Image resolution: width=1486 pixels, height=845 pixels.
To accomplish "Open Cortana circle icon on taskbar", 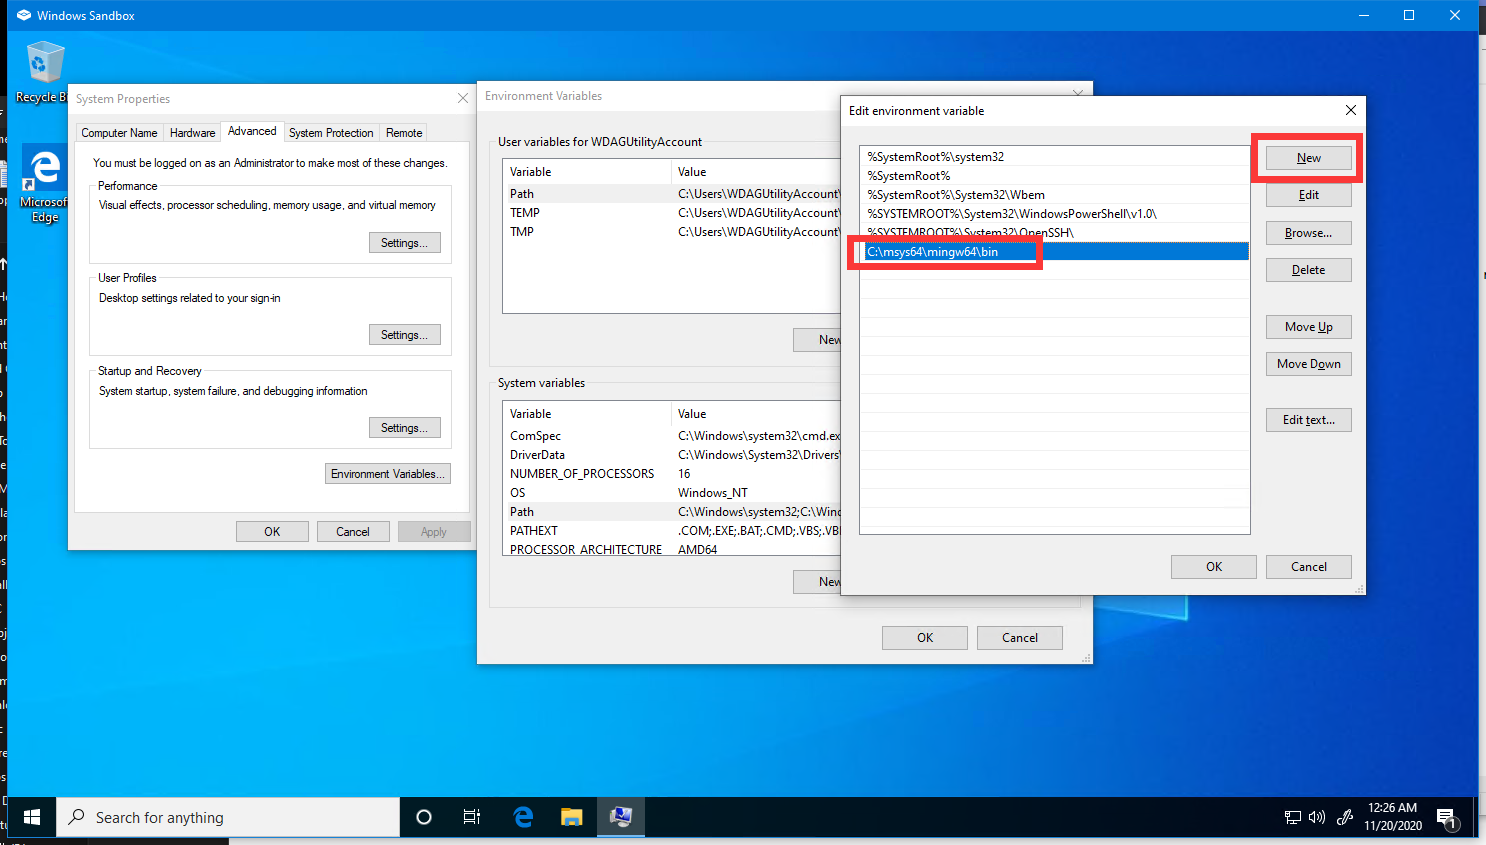I will tap(424, 817).
